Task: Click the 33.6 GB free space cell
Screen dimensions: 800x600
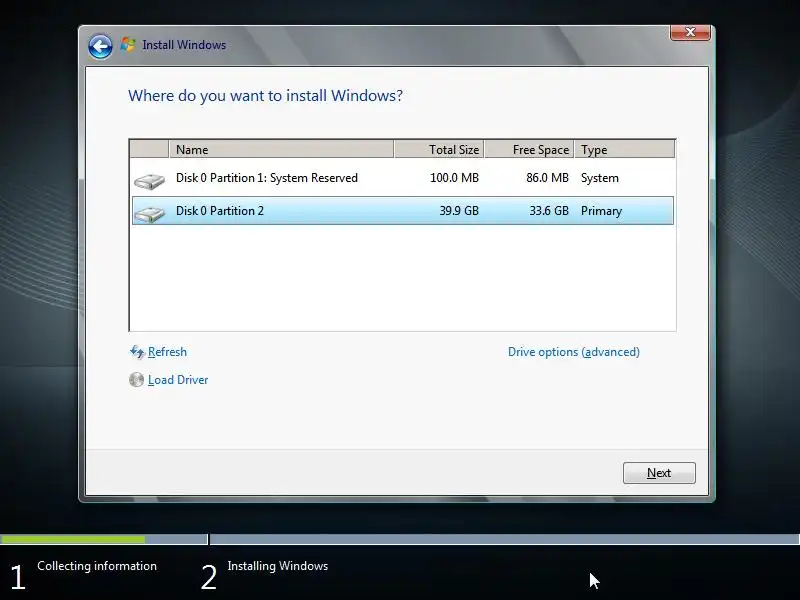Action: coord(549,211)
